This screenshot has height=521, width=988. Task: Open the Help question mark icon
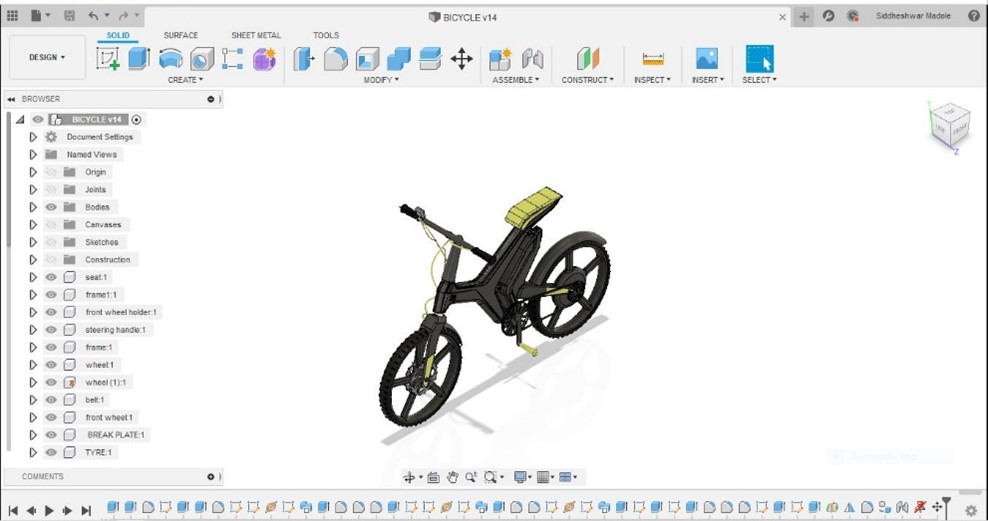click(x=974, y=16)
